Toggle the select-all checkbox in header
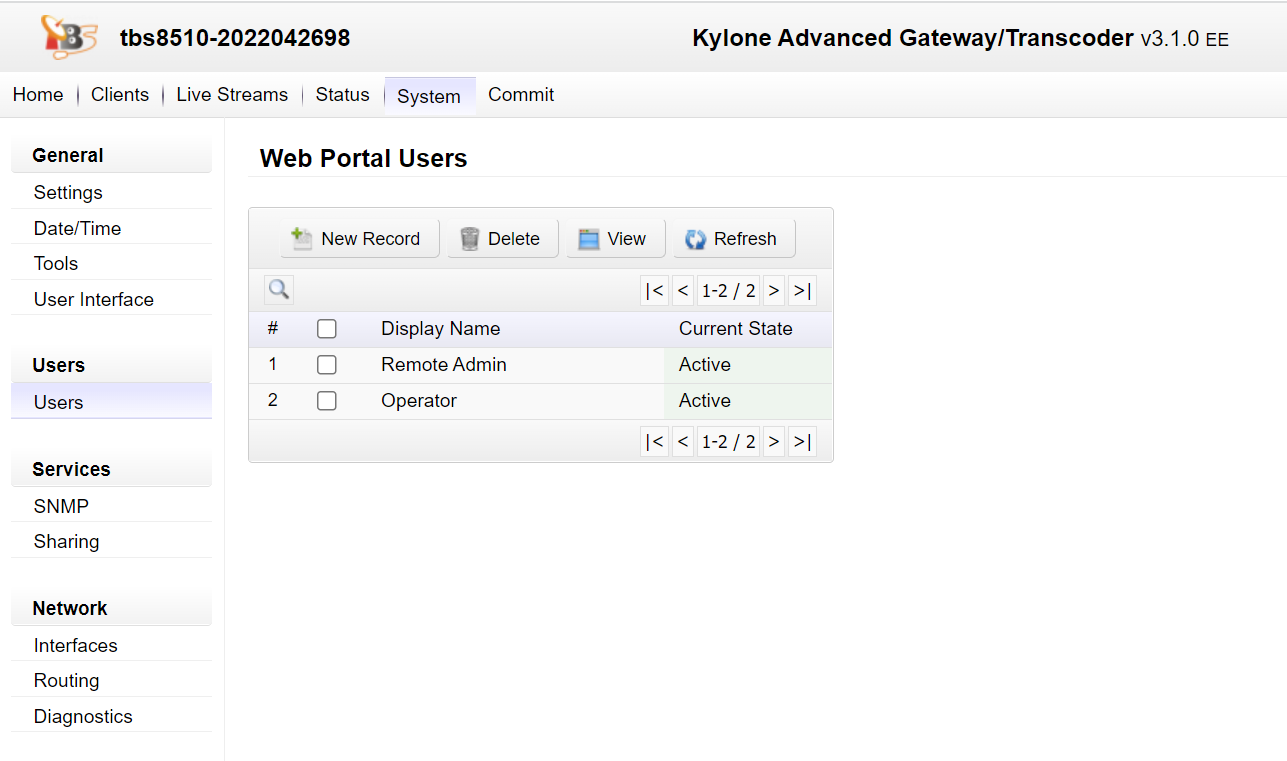The width and height of the screenshot is (1287, 761). (x=326, y=329)
